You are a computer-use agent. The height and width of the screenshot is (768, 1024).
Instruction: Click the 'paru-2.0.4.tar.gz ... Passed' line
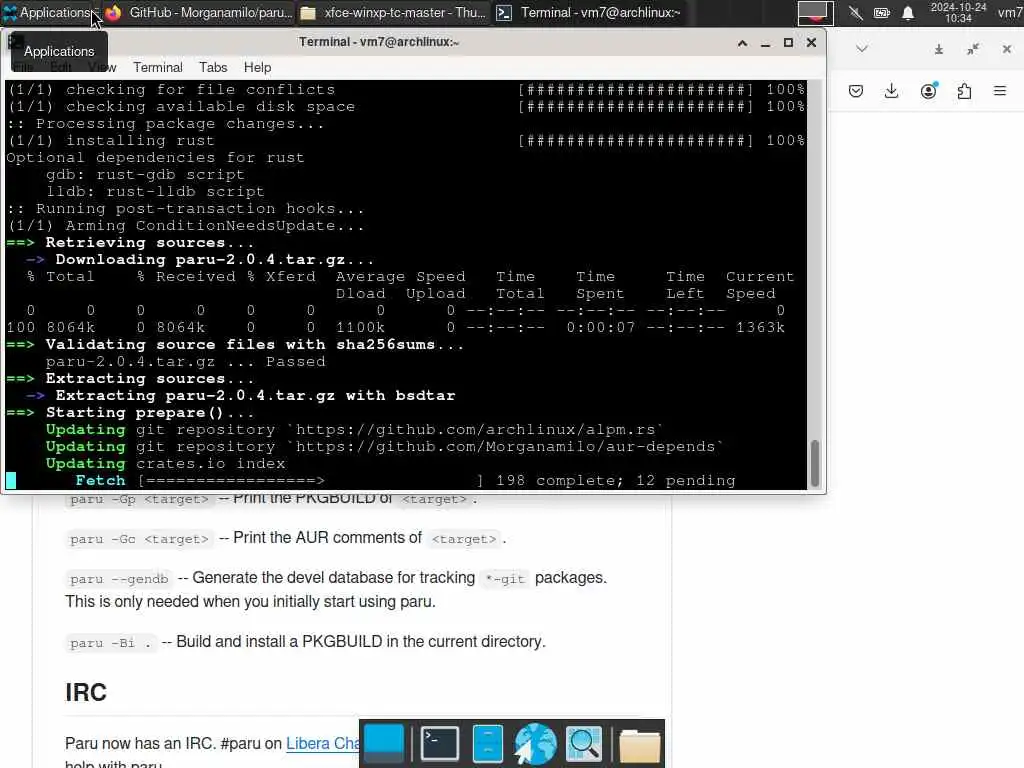click(x=185, y=361)
